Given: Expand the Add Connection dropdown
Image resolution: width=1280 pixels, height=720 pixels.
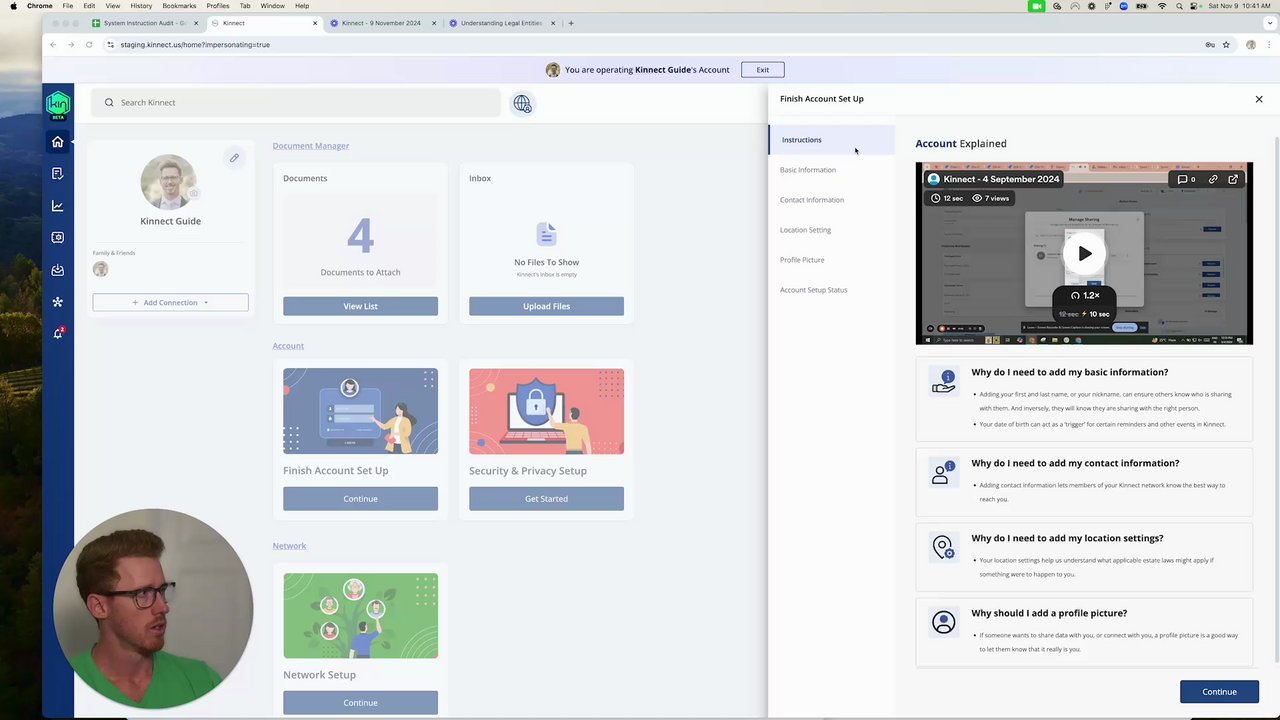Looking at the screenshot, I should [170, 302].
